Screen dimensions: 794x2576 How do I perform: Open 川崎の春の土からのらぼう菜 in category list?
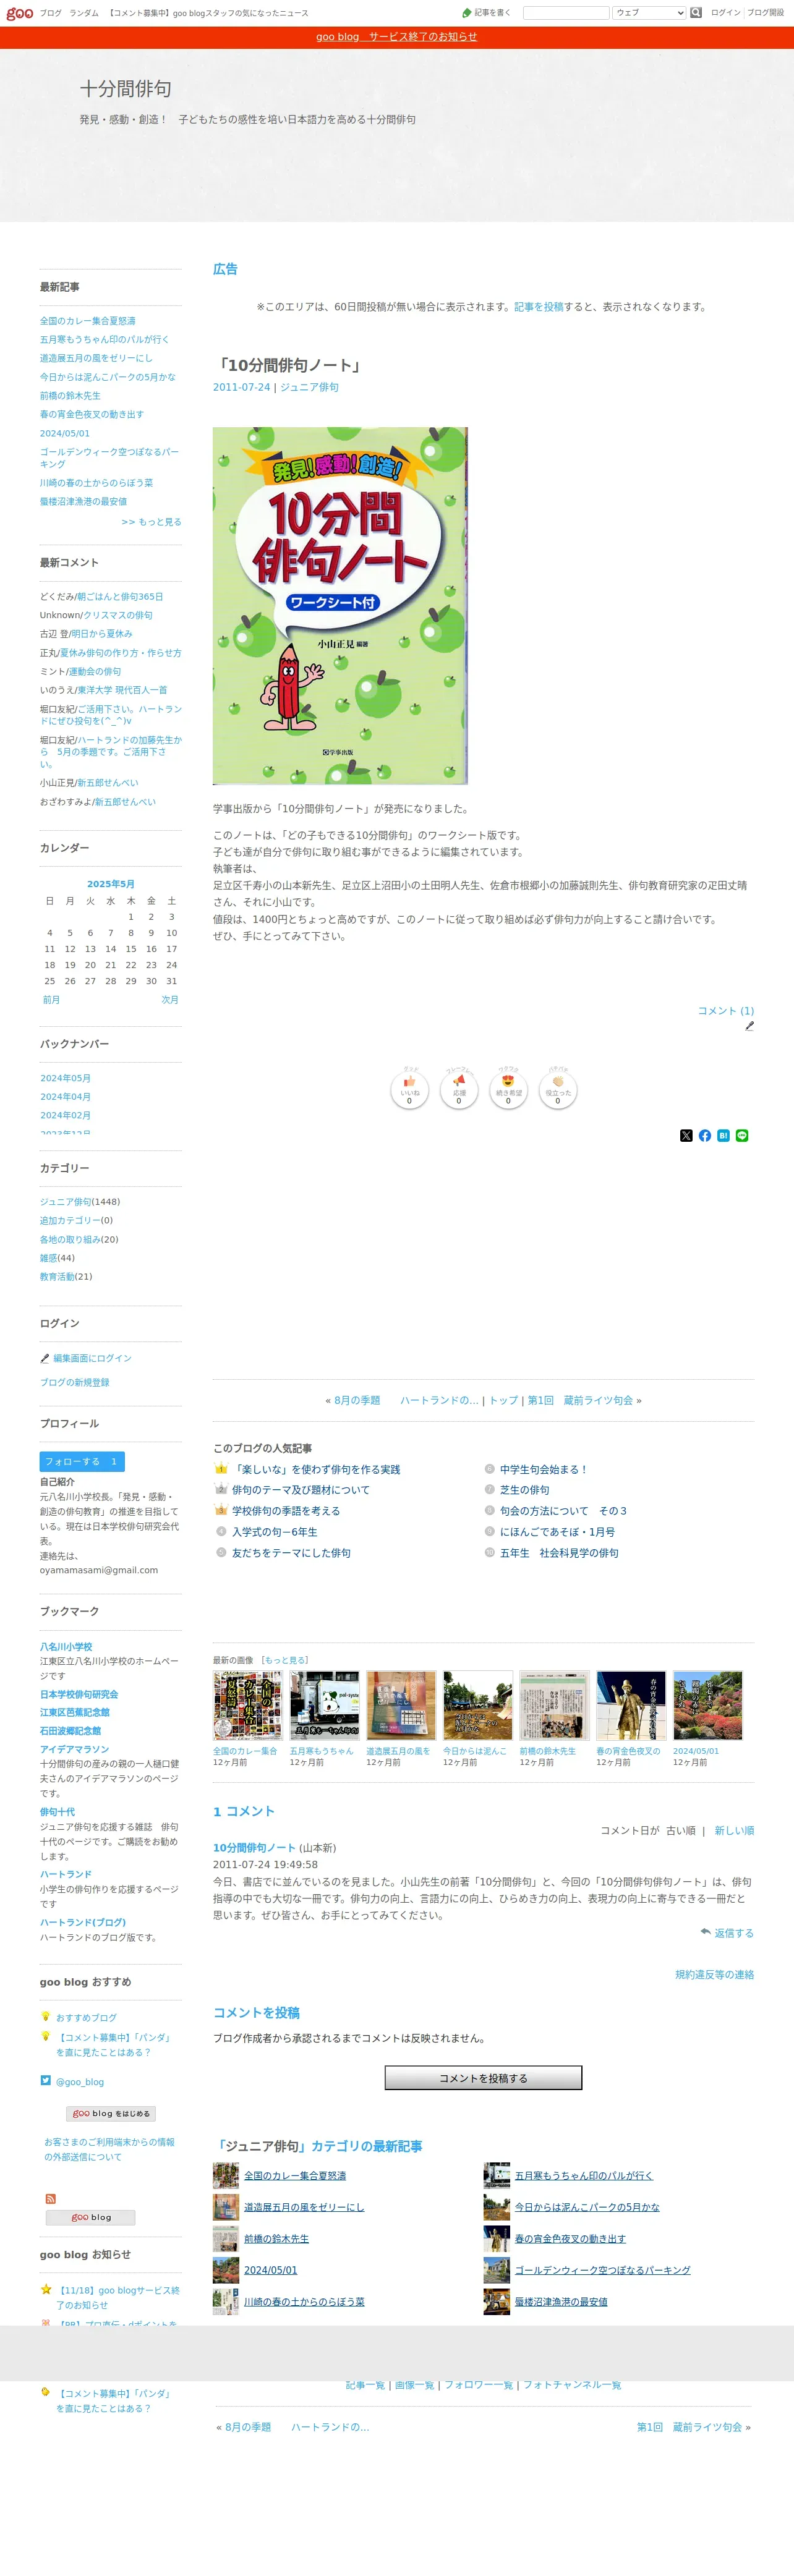[304, 2302]
